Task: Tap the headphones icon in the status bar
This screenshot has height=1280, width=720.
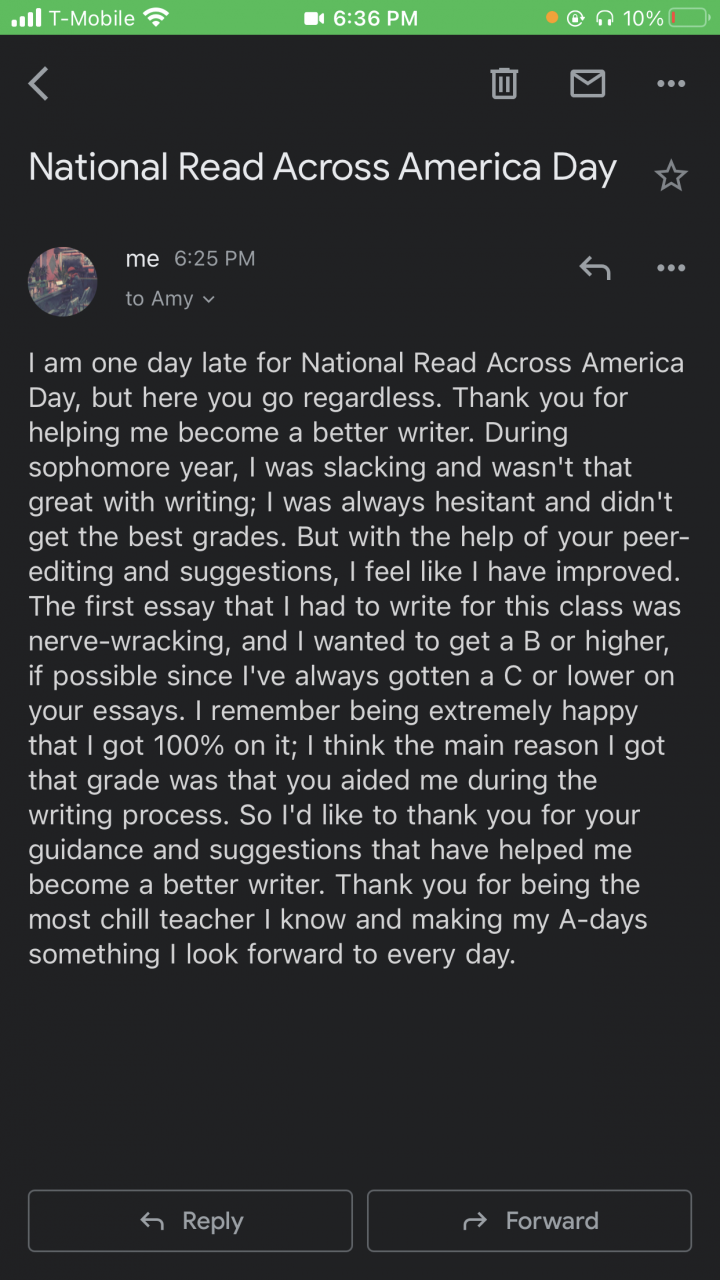Action: 604,18
